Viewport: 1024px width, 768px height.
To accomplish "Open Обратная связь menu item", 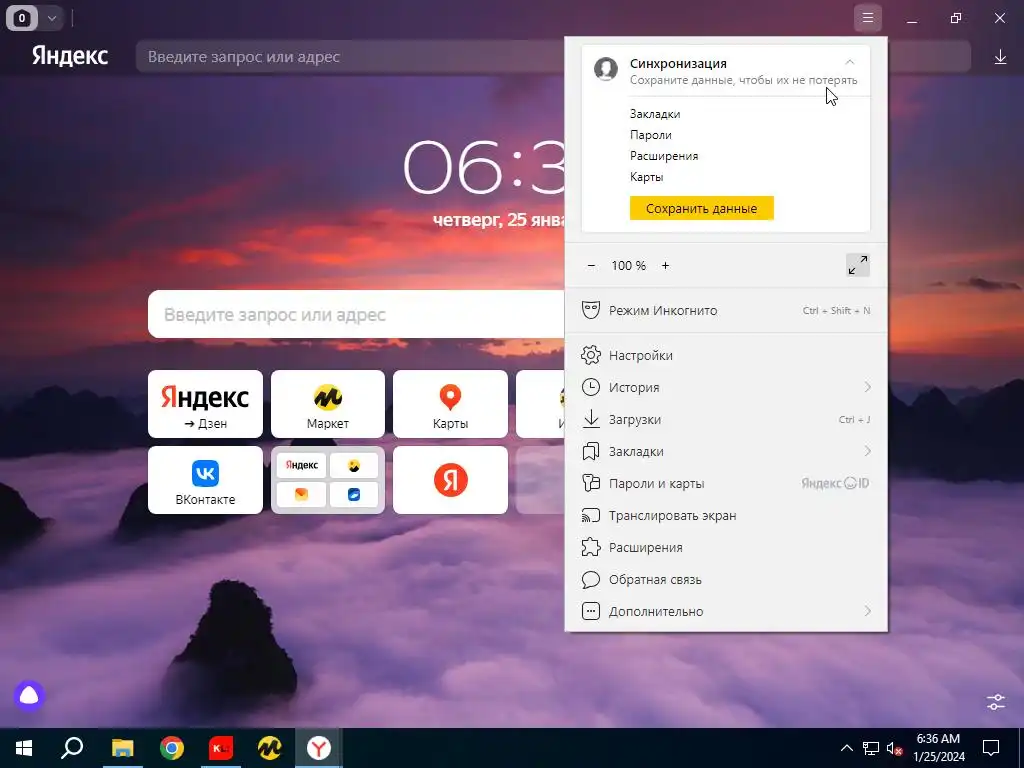I will coord(726,579).
